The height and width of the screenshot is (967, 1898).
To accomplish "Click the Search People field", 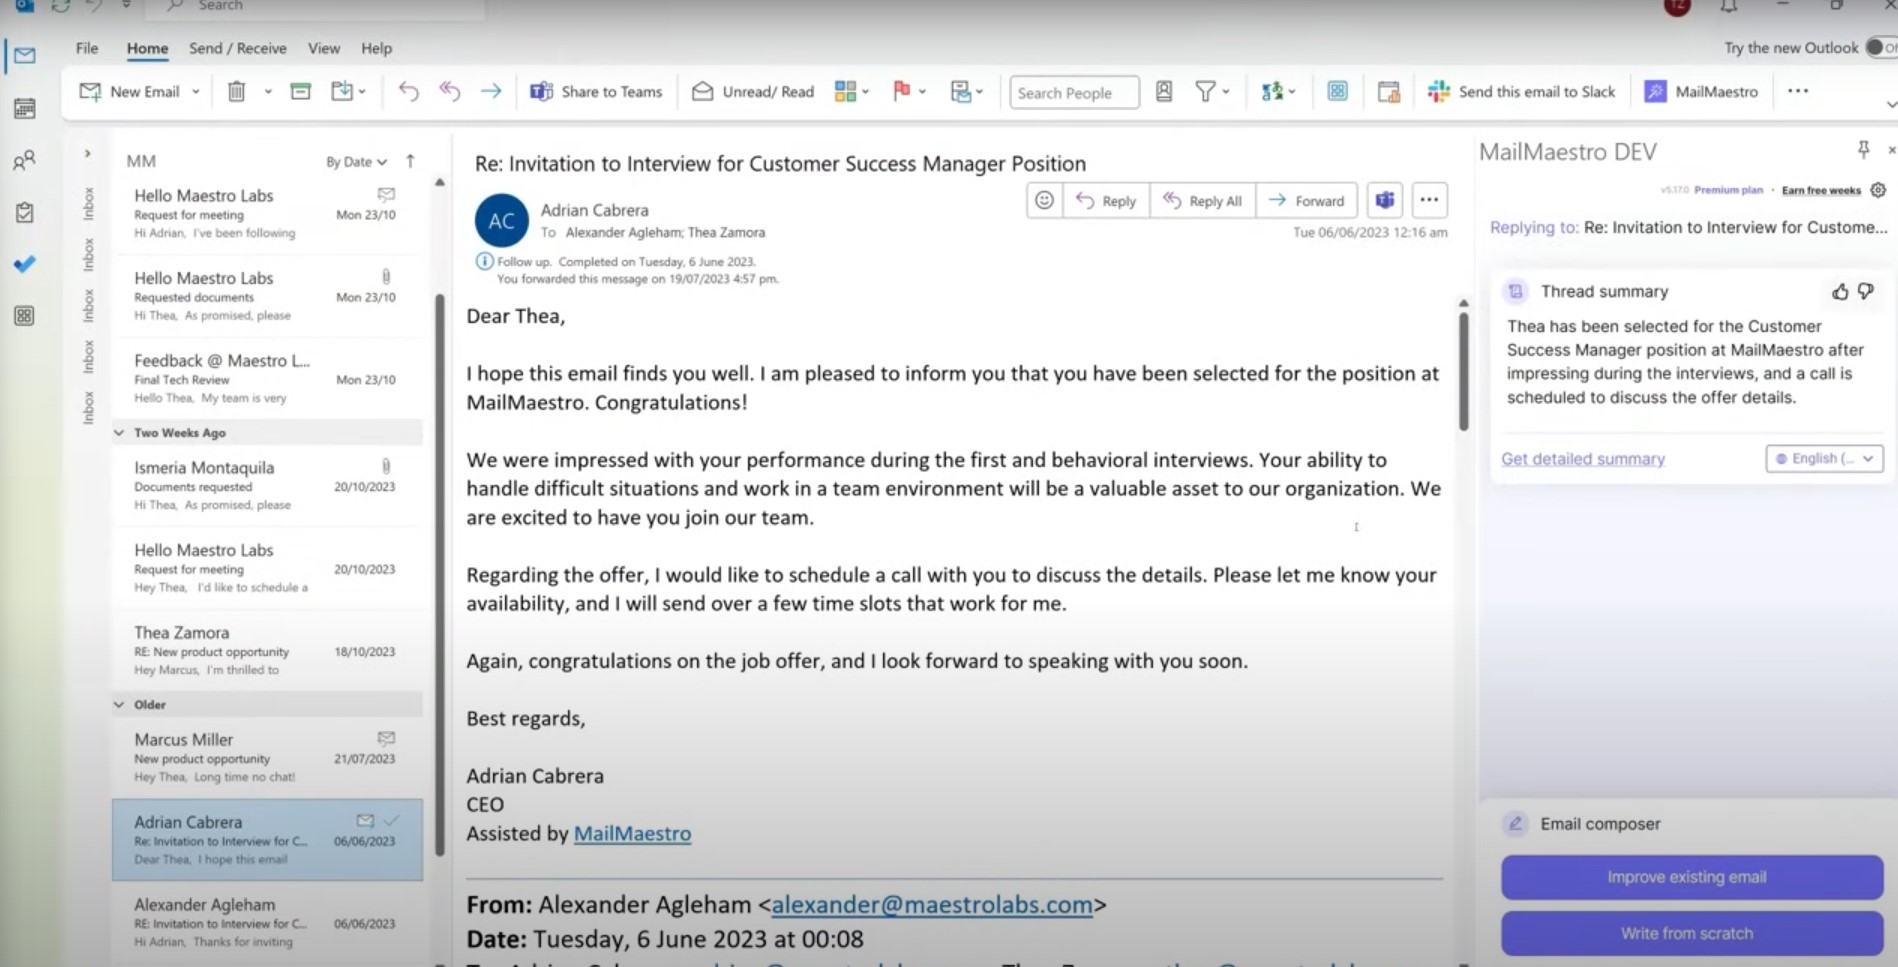I will point(1074,92).
